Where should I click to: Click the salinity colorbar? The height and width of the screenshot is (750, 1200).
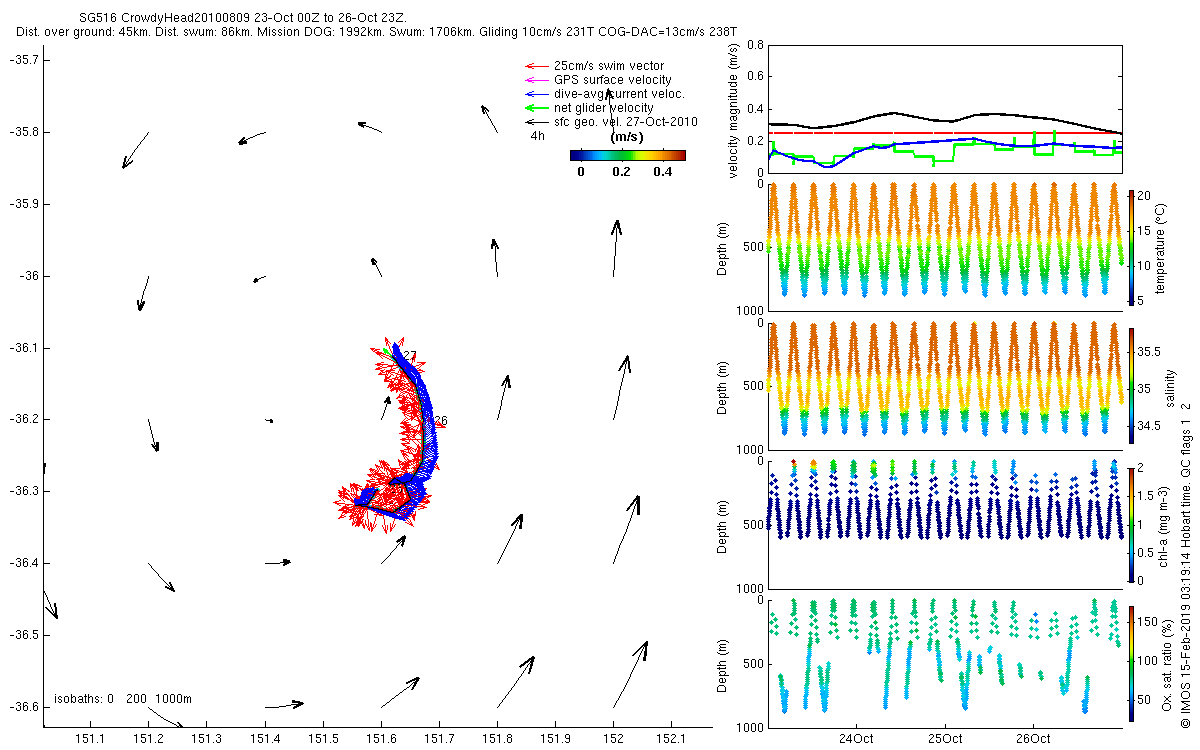[1132, 385]
